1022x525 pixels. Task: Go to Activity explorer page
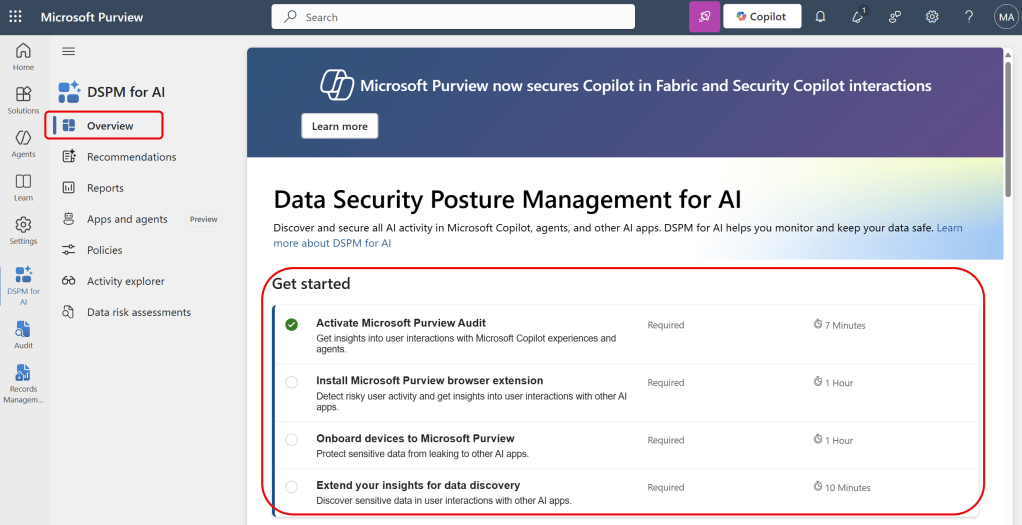(125, 281)
